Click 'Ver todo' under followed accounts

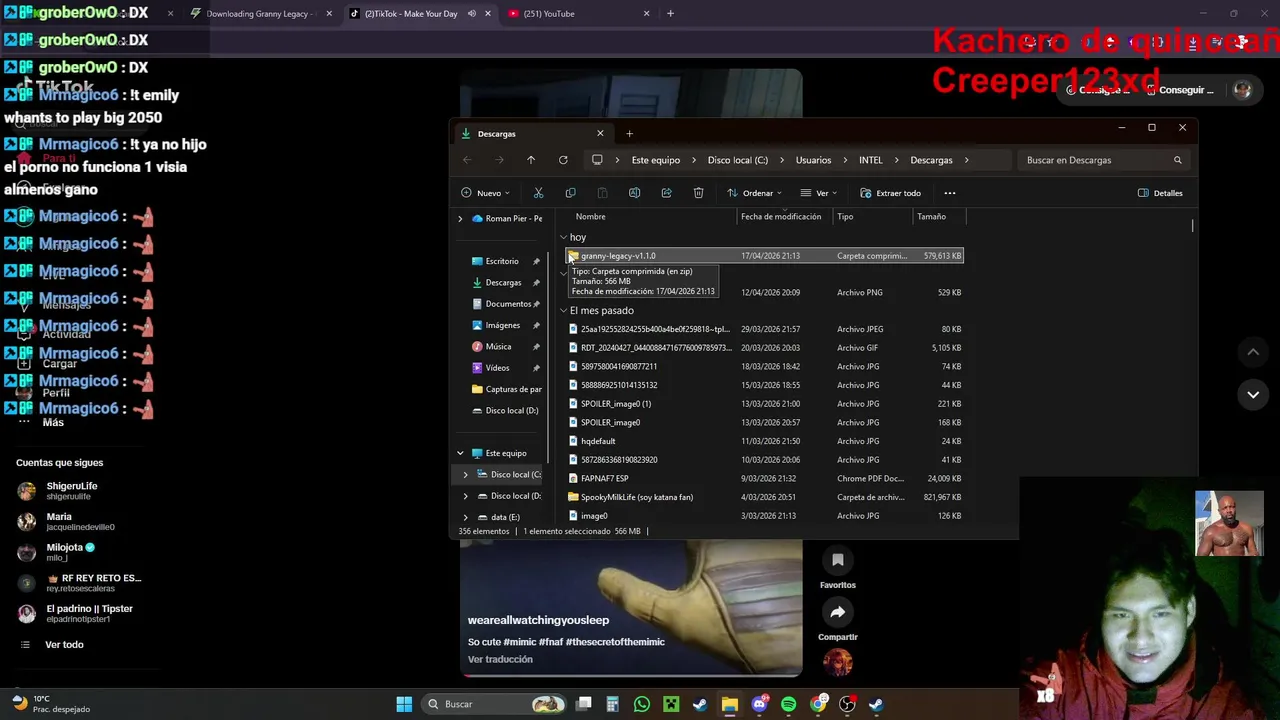click(64, 644)
